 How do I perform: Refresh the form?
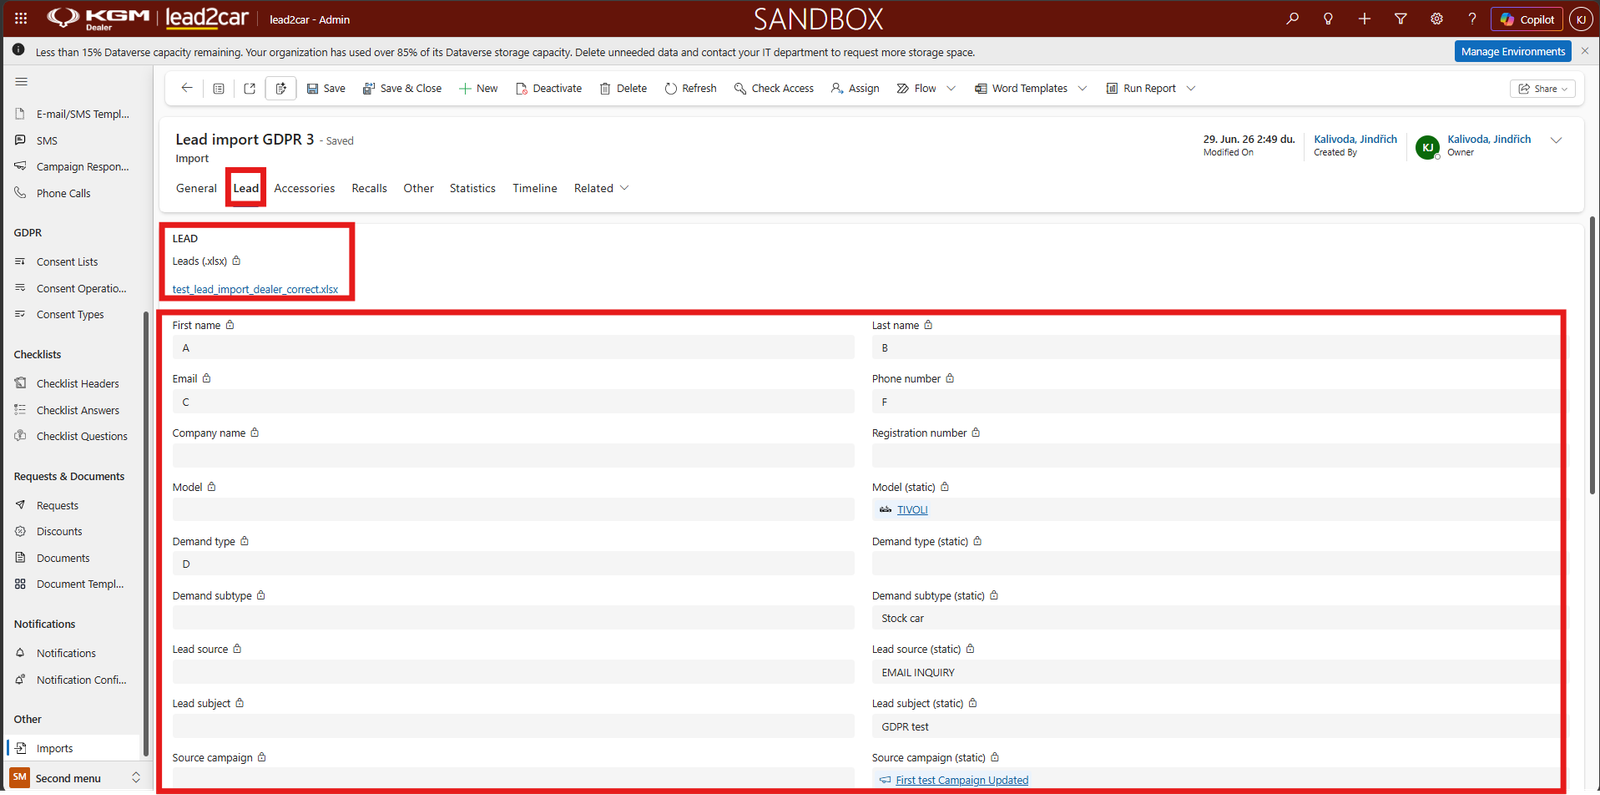(690, 88)
